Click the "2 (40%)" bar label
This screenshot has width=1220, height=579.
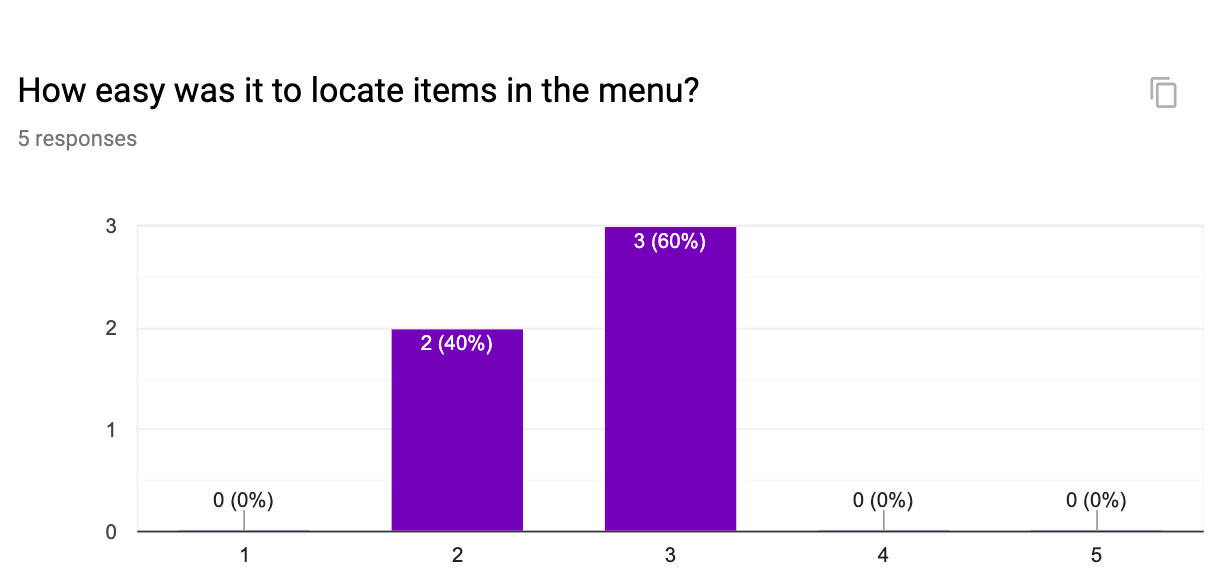click(x=457, y=345)
